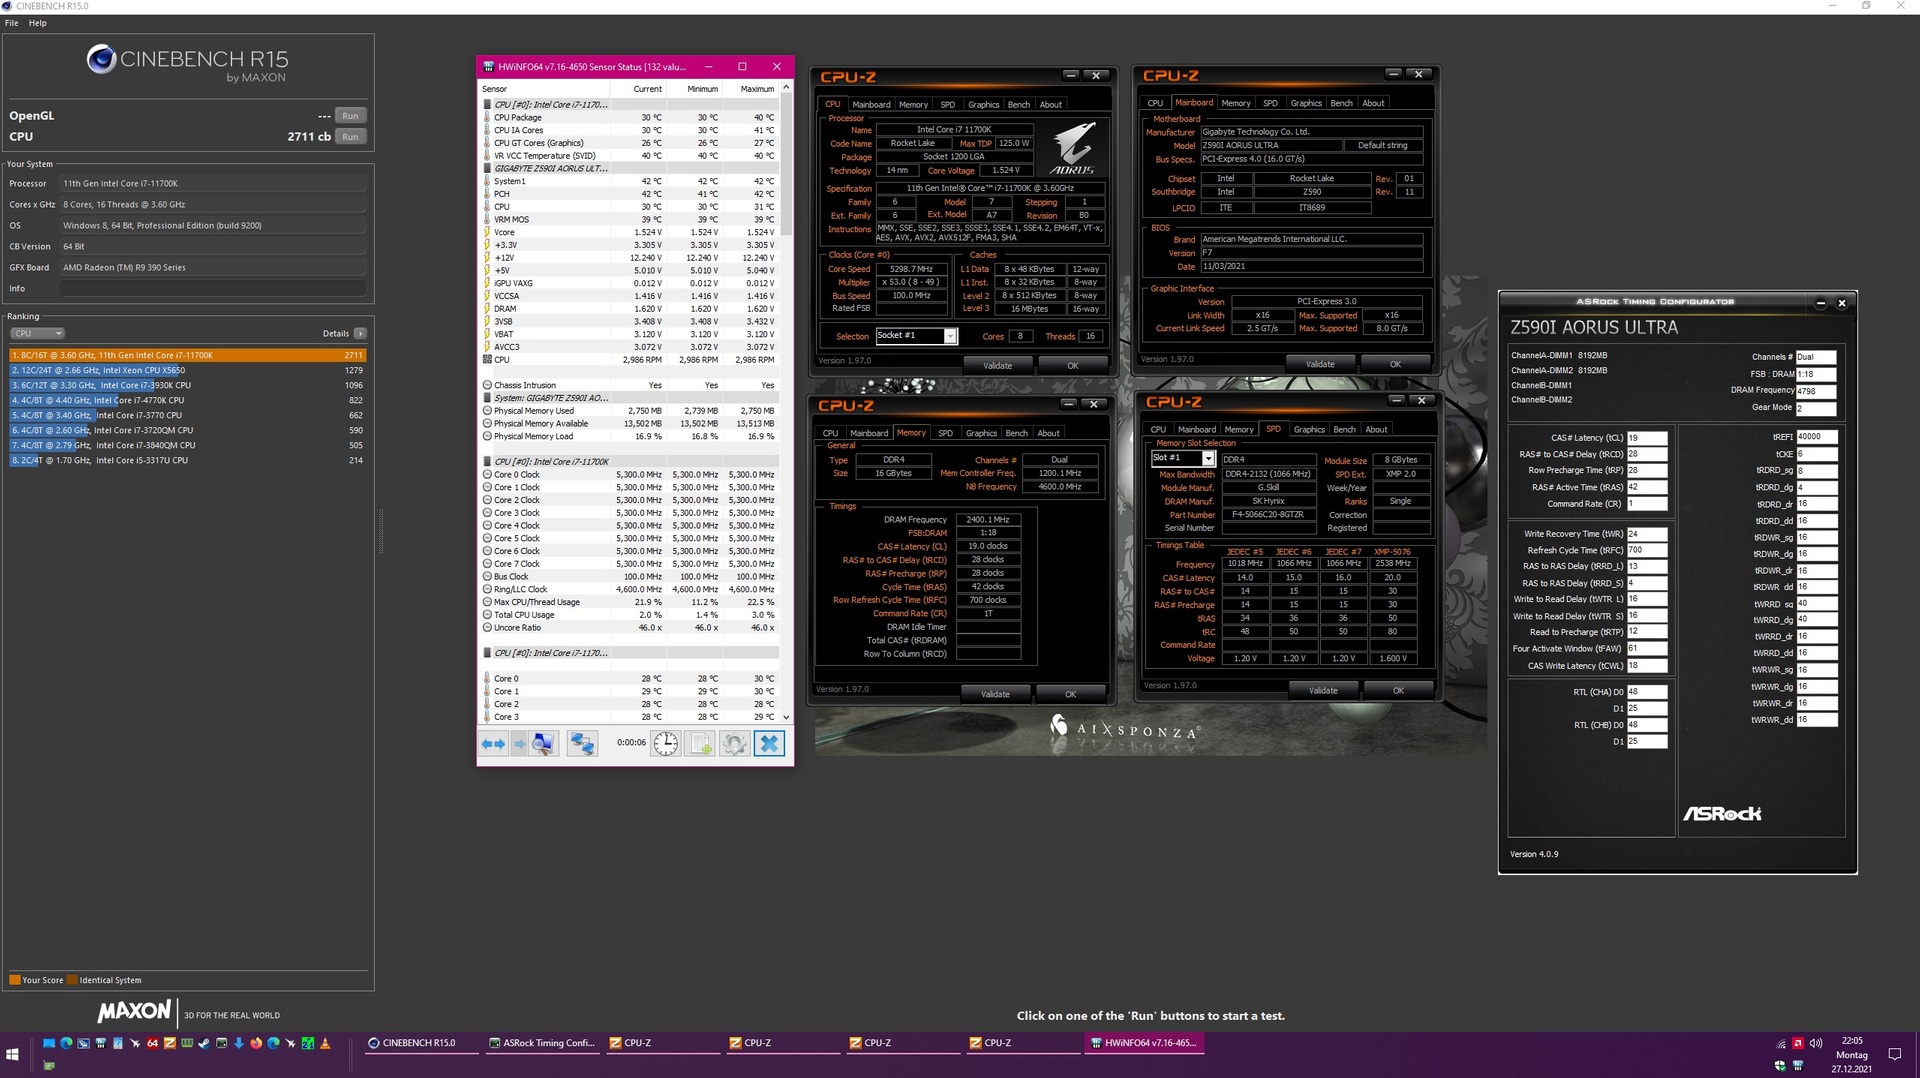Click the volume speaker tray icon

(x=1816, y=1043)
